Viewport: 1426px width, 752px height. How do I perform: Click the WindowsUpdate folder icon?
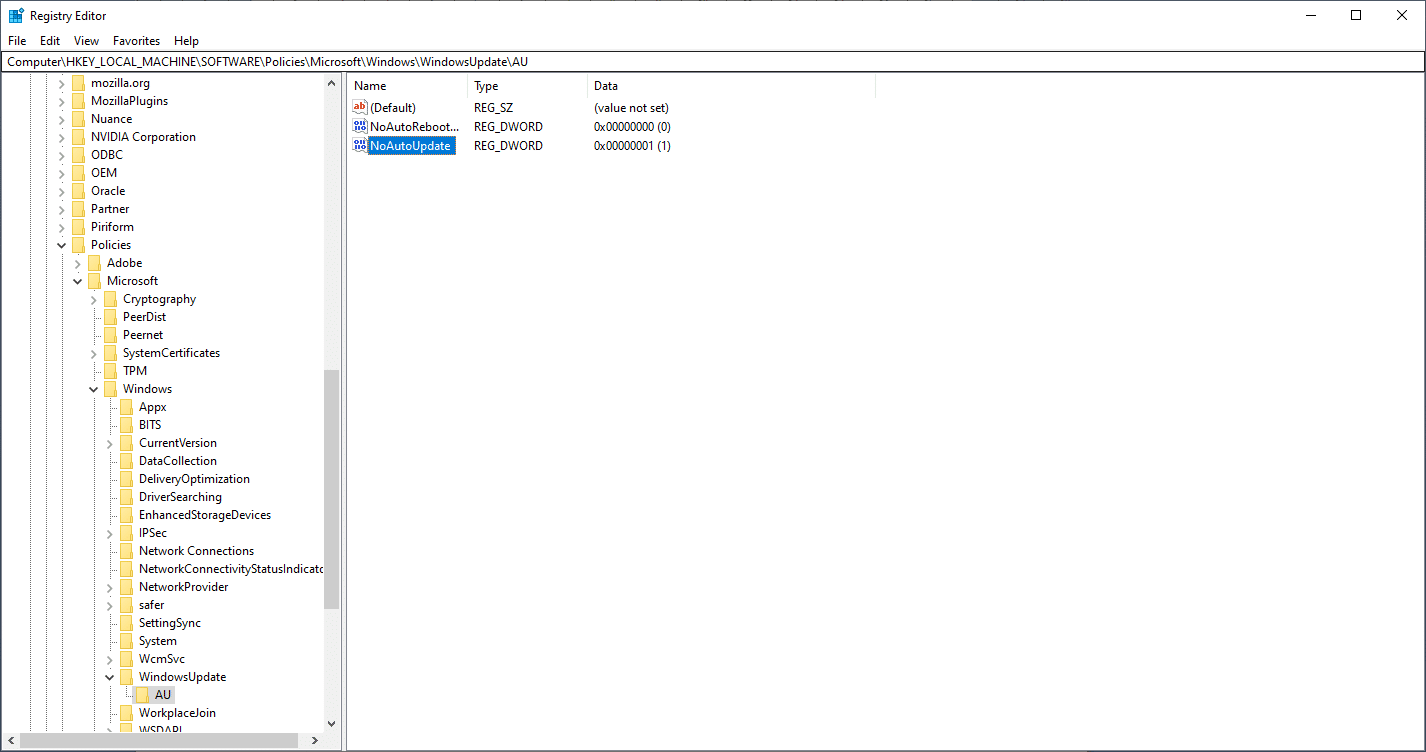pos(126,677)
